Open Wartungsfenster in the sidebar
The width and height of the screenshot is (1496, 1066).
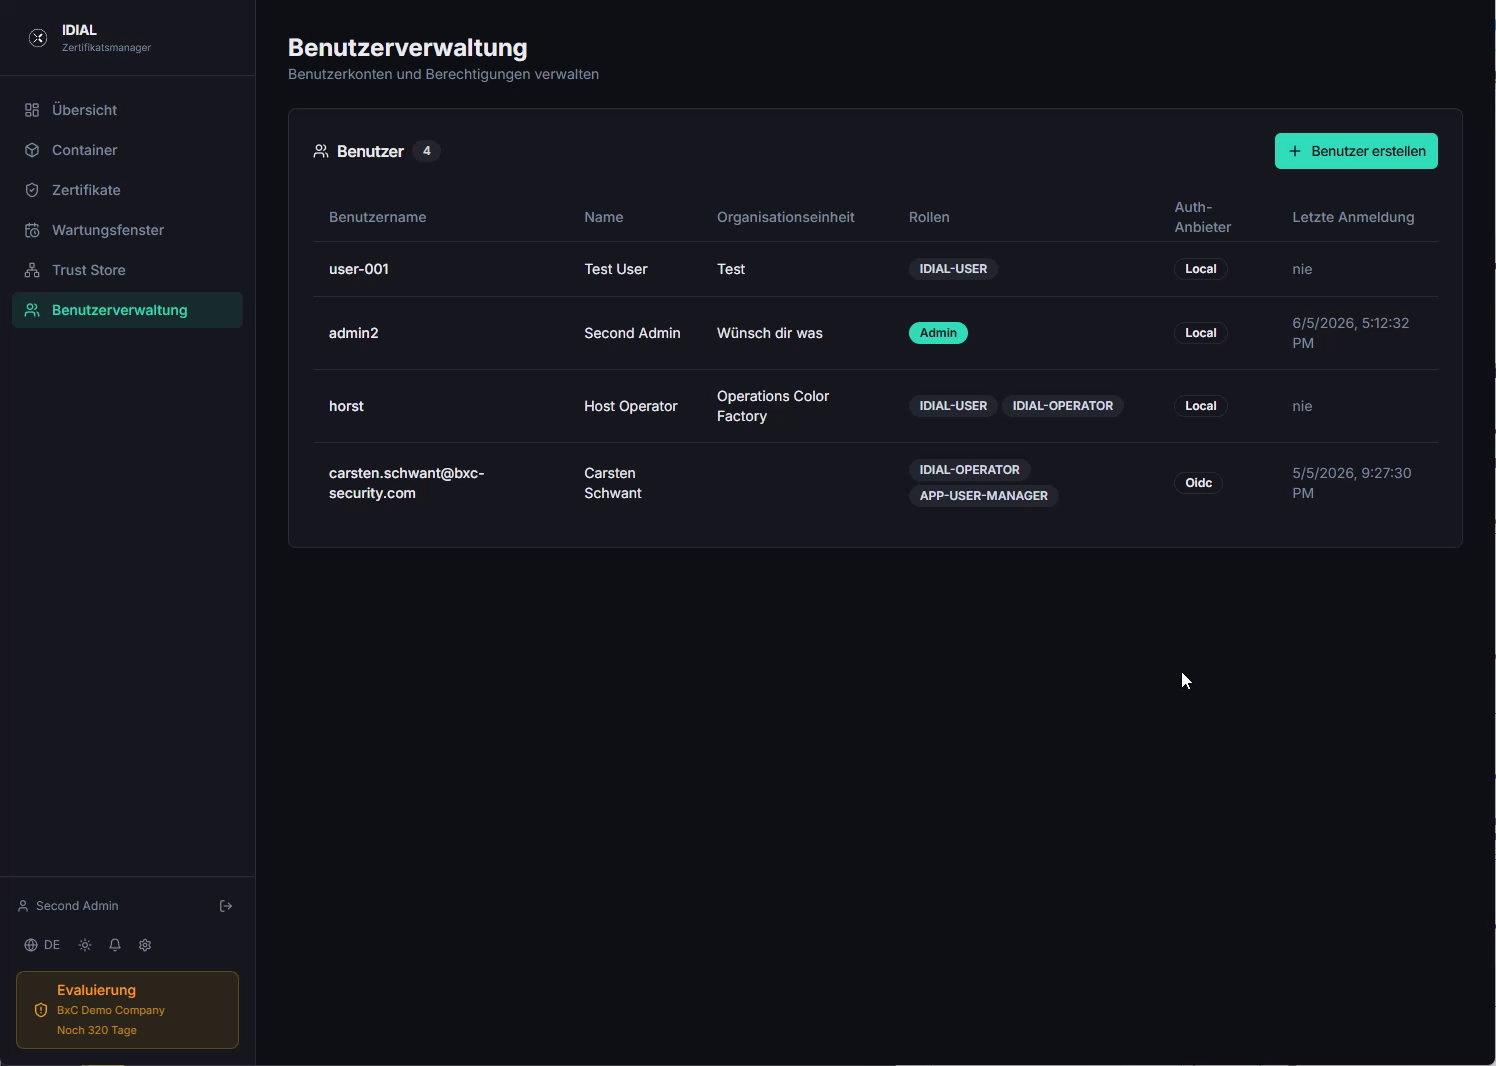[127, 230]
